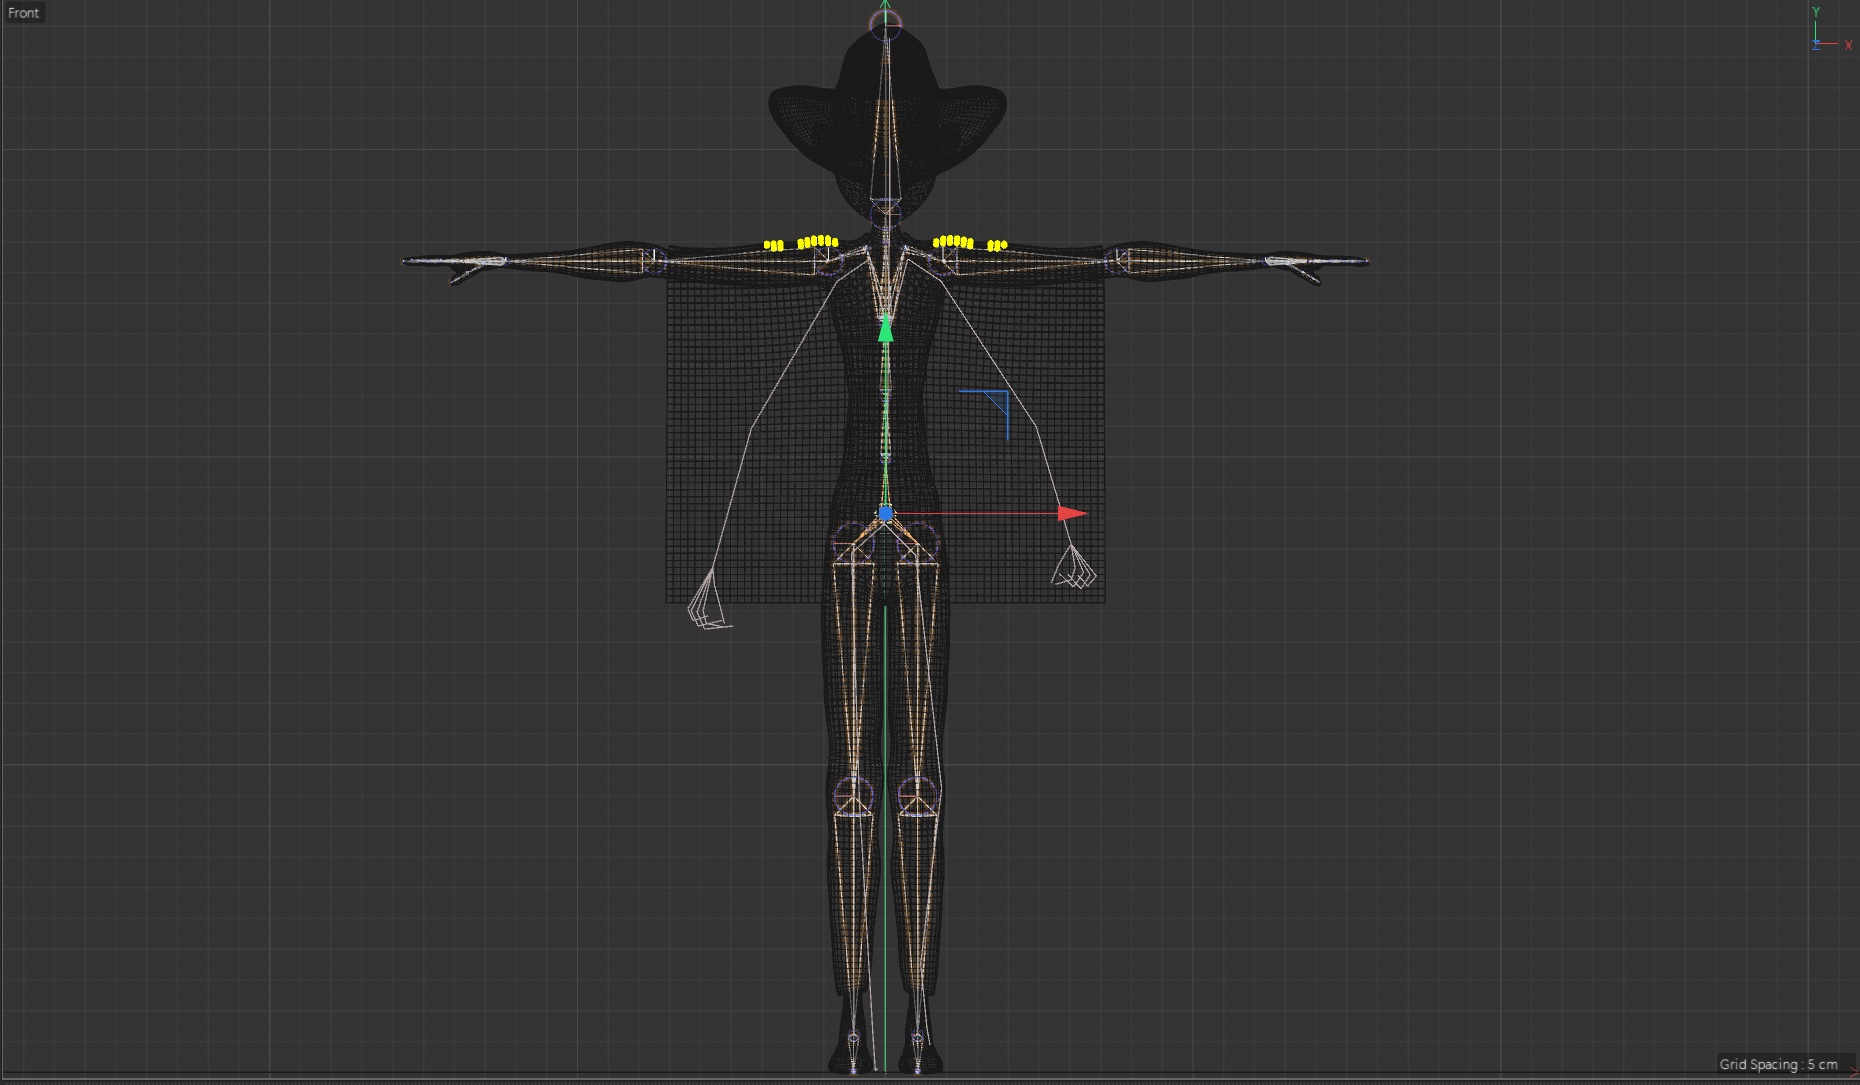The image size is (1860, 1085).
Task: Click the knee joint circle on the left leg
Action: (x=853, y=796)
